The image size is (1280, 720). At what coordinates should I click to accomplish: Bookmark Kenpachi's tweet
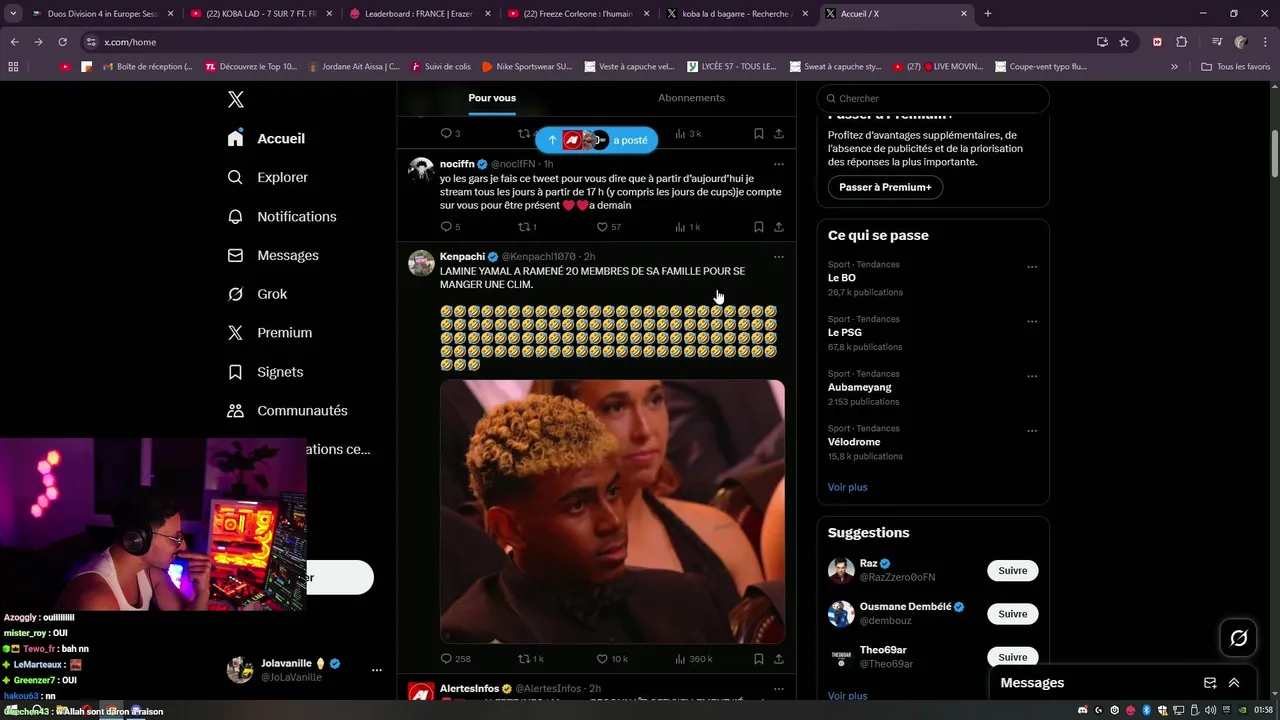point(759,659)
